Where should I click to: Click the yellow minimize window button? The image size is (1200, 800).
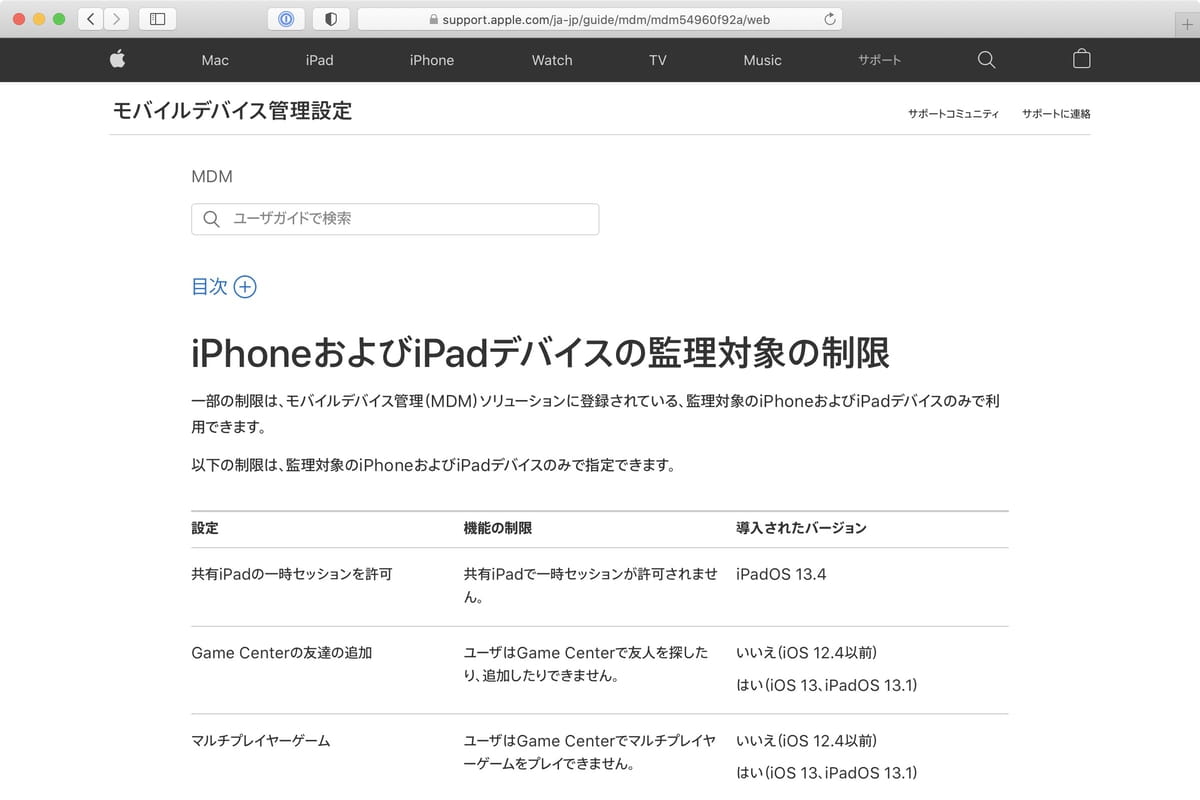(40, 19)
